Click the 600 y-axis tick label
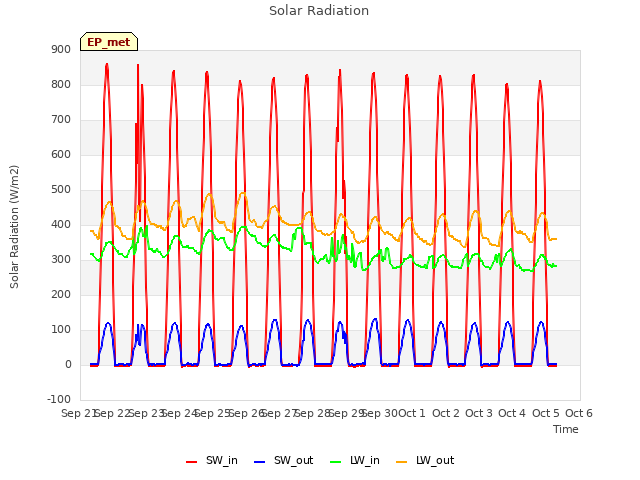 pyautogui.click(x=61, y=154)
